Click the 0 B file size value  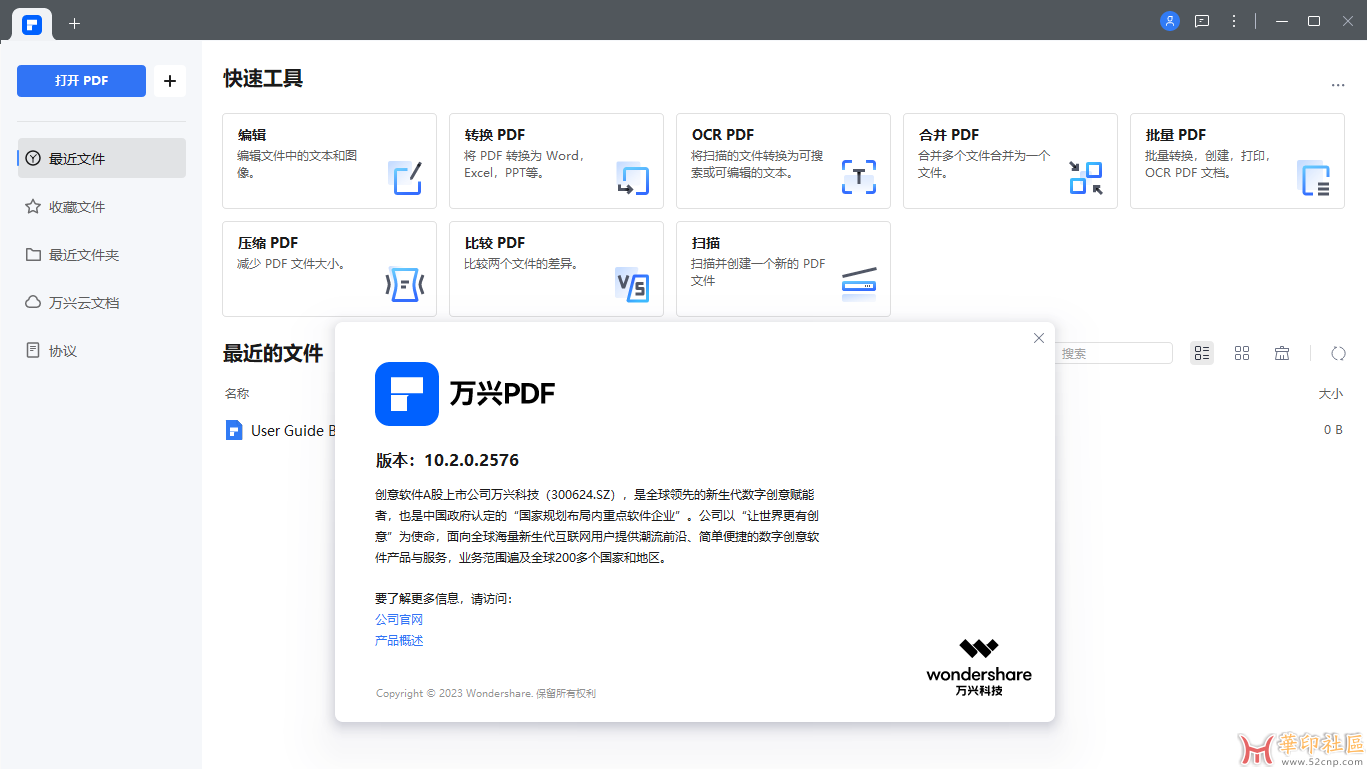1333,430
